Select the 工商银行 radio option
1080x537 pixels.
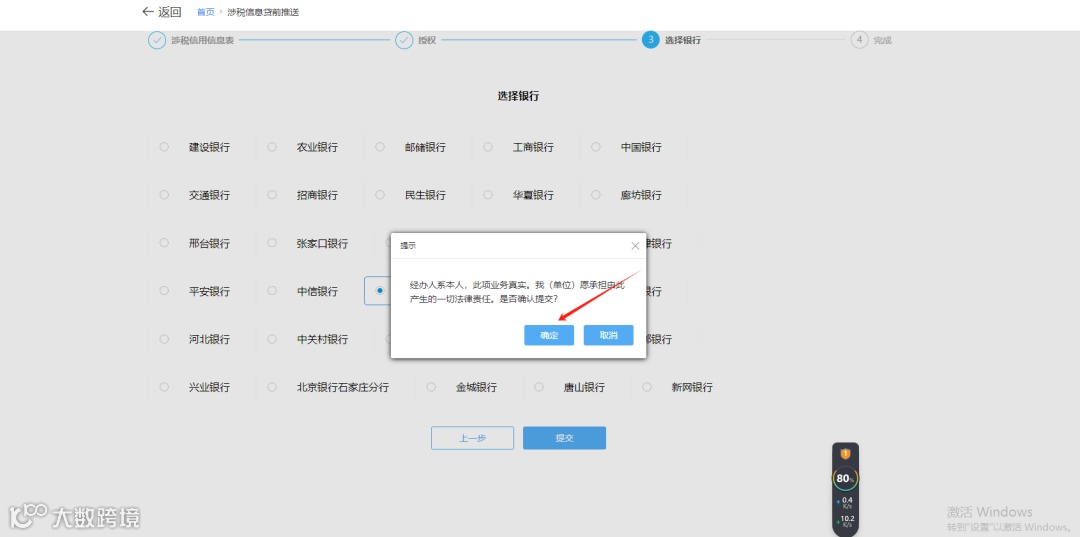pos(488,147)
